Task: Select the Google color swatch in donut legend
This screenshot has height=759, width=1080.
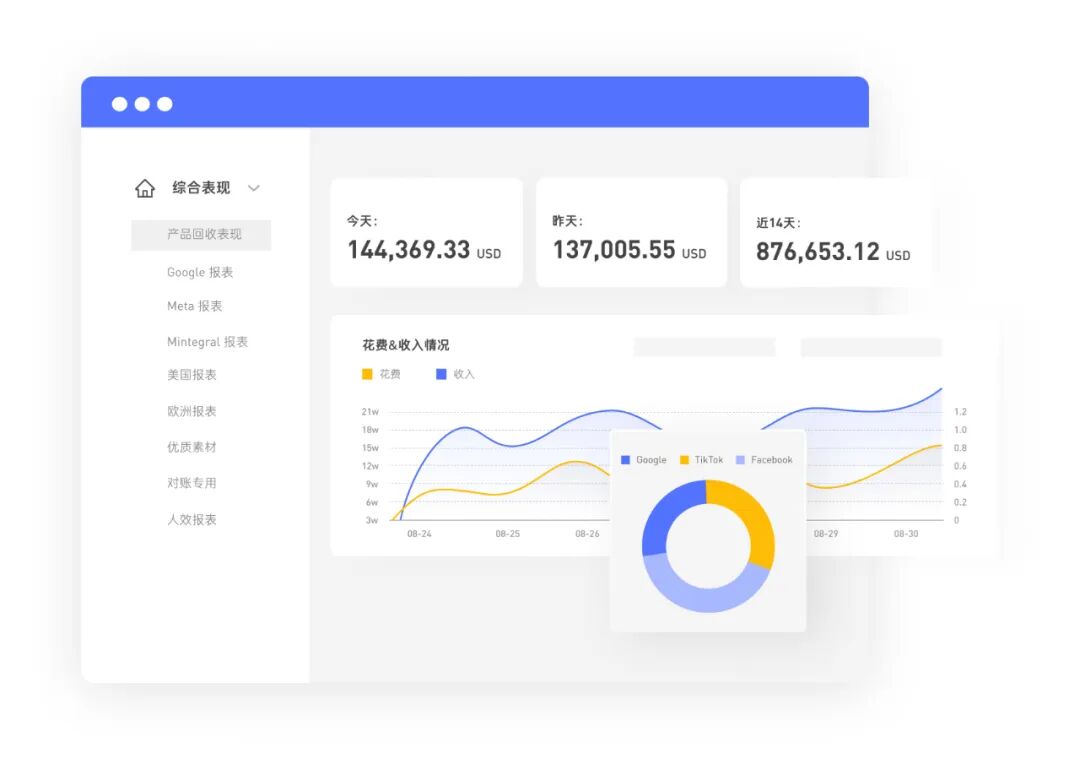Action: tap(626, 460)
